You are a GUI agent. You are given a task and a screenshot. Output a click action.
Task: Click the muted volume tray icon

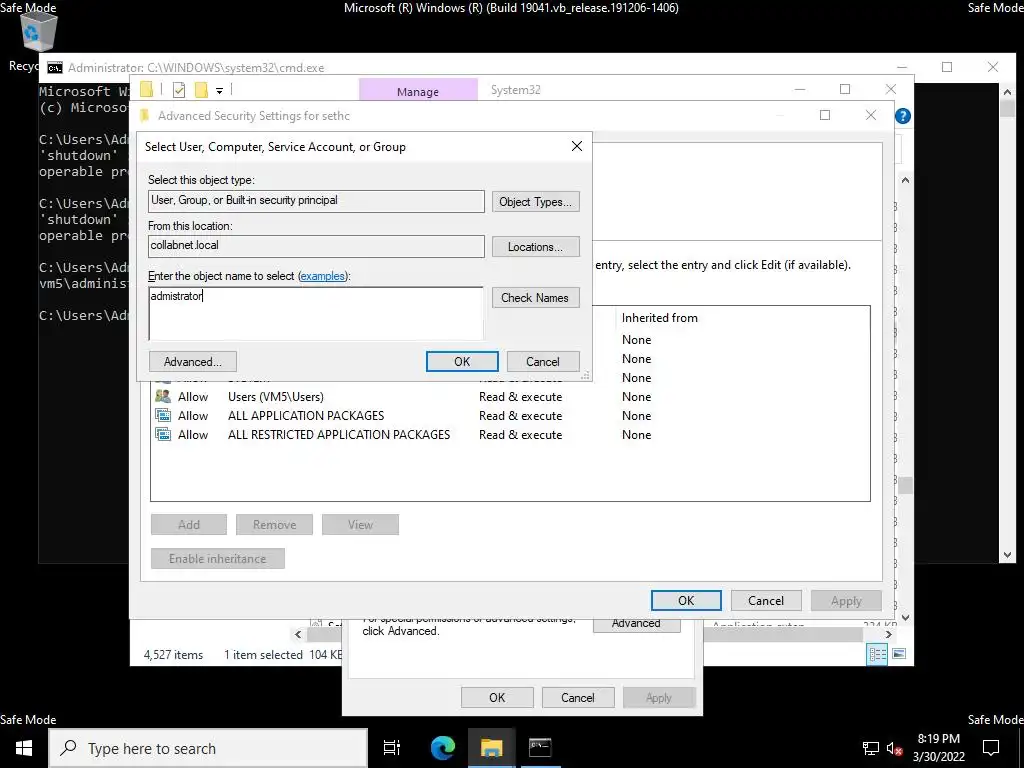(894, 749)
